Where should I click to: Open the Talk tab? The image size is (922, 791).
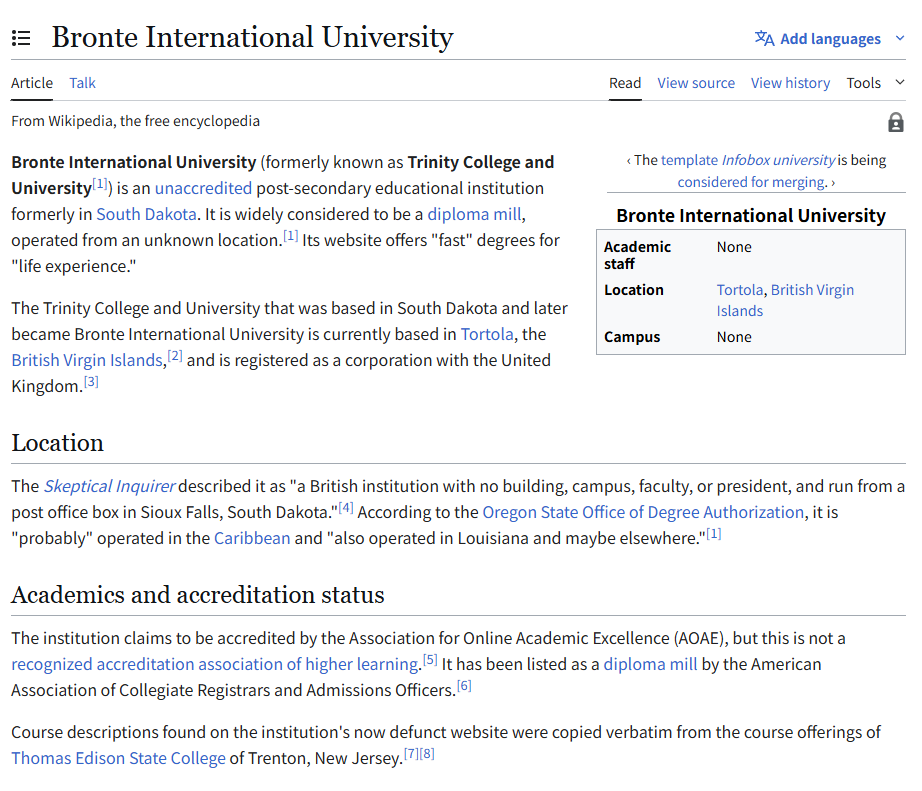[82, 83]
